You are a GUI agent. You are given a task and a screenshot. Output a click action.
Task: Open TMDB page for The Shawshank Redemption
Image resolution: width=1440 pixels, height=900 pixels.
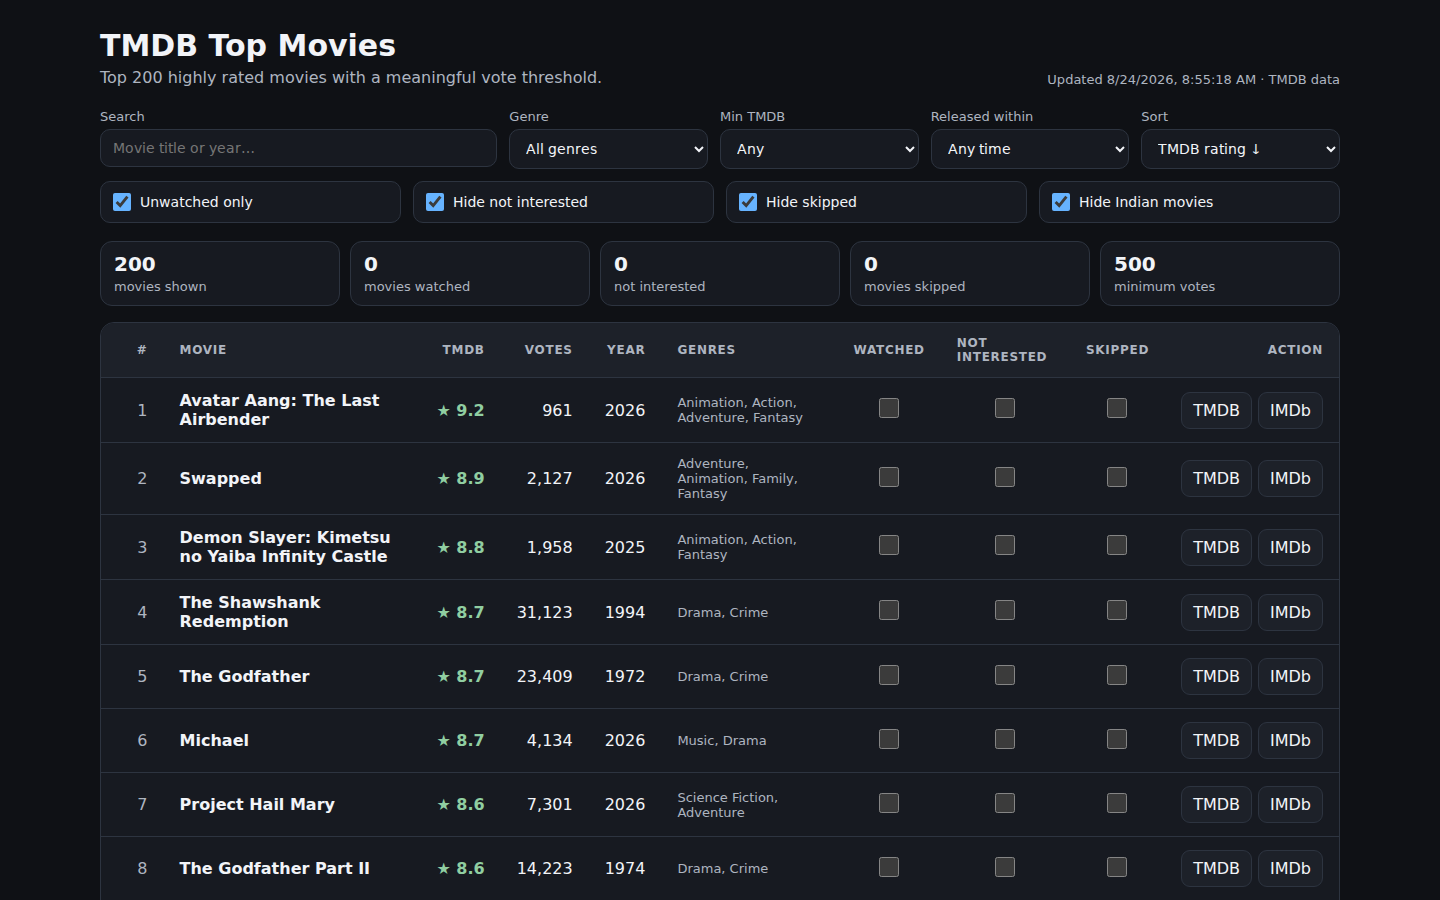point(1216,612)
